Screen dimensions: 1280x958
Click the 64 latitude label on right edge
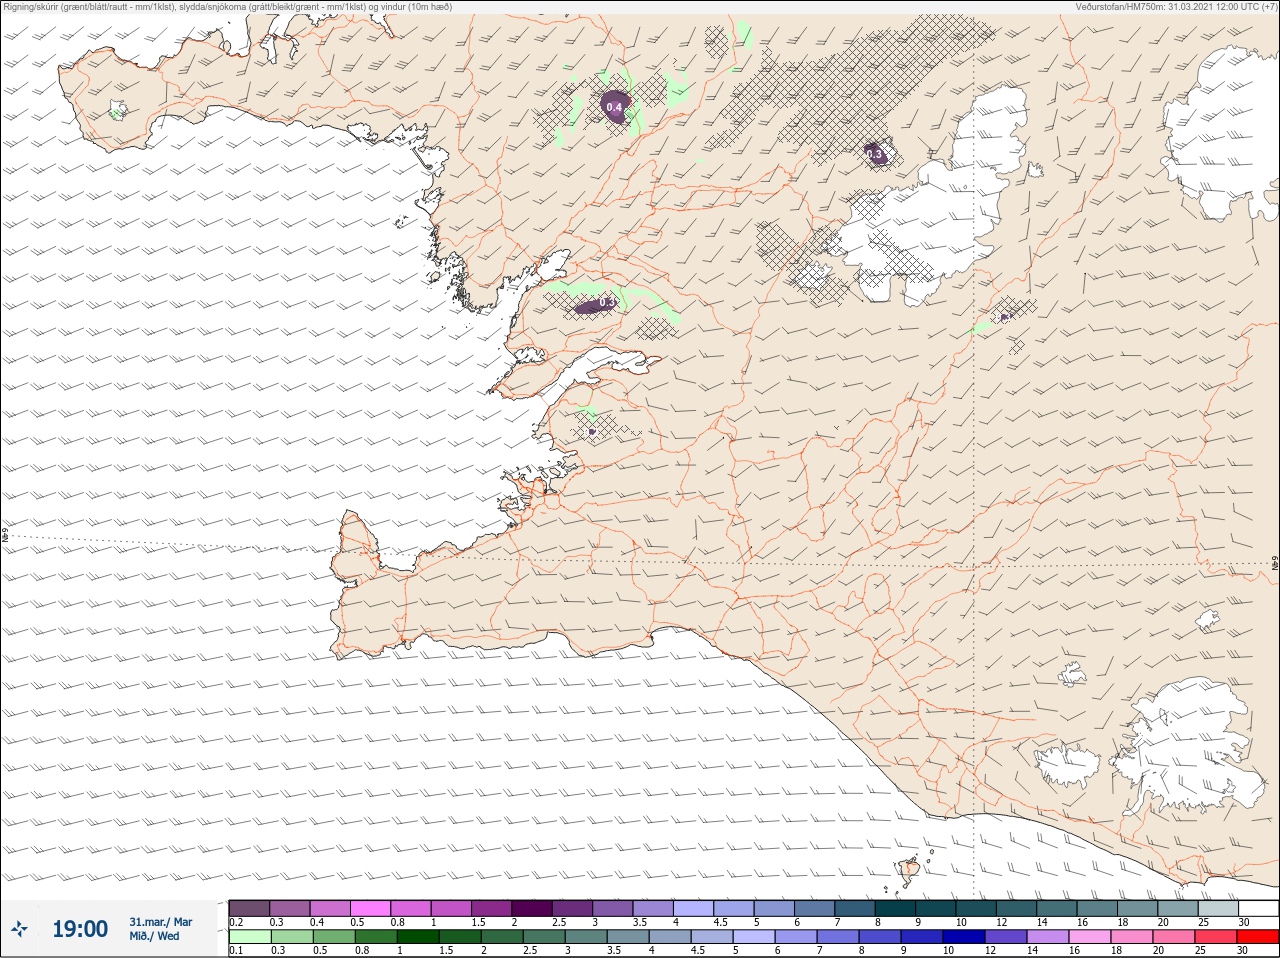coord(1275,565)
